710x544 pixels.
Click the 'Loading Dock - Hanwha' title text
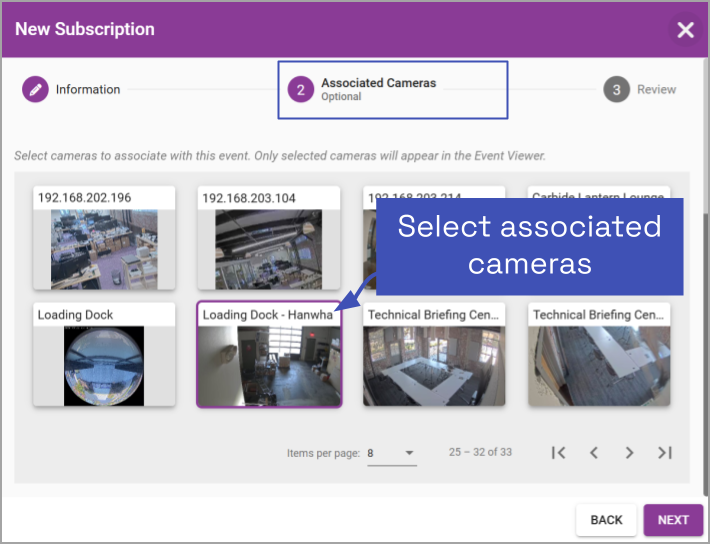tap(268, 315)
